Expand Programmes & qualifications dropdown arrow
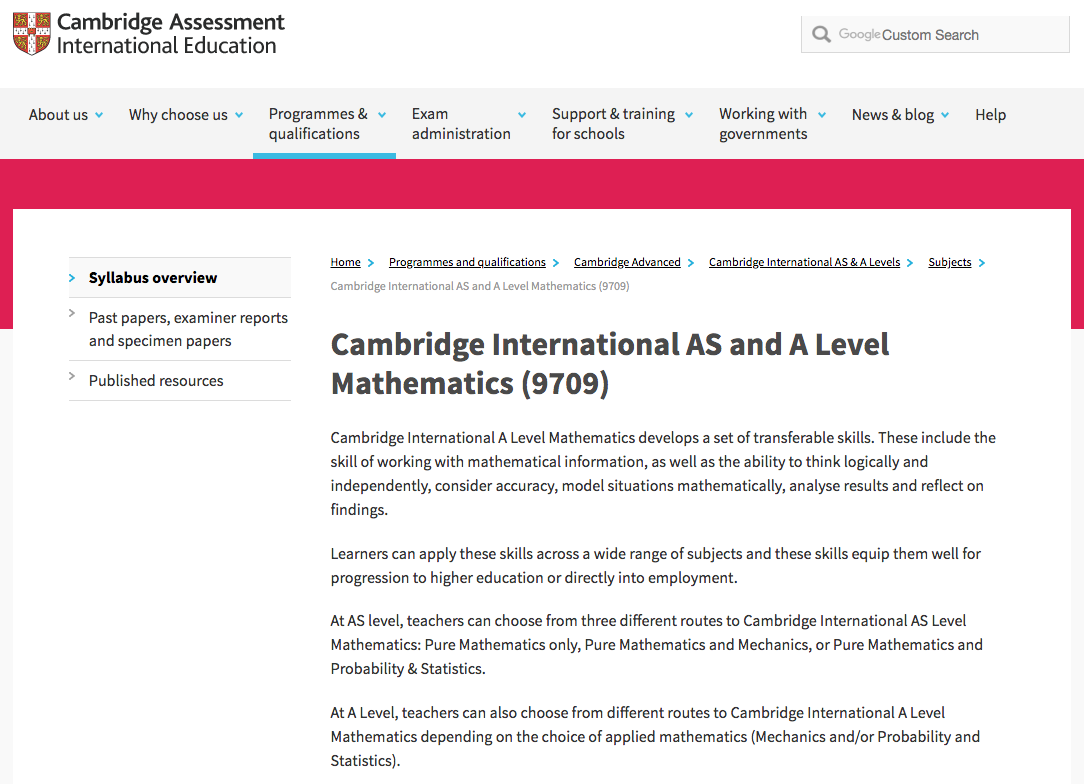Image resolution: width=1084 pixels, height=784 pixels. 382,115
